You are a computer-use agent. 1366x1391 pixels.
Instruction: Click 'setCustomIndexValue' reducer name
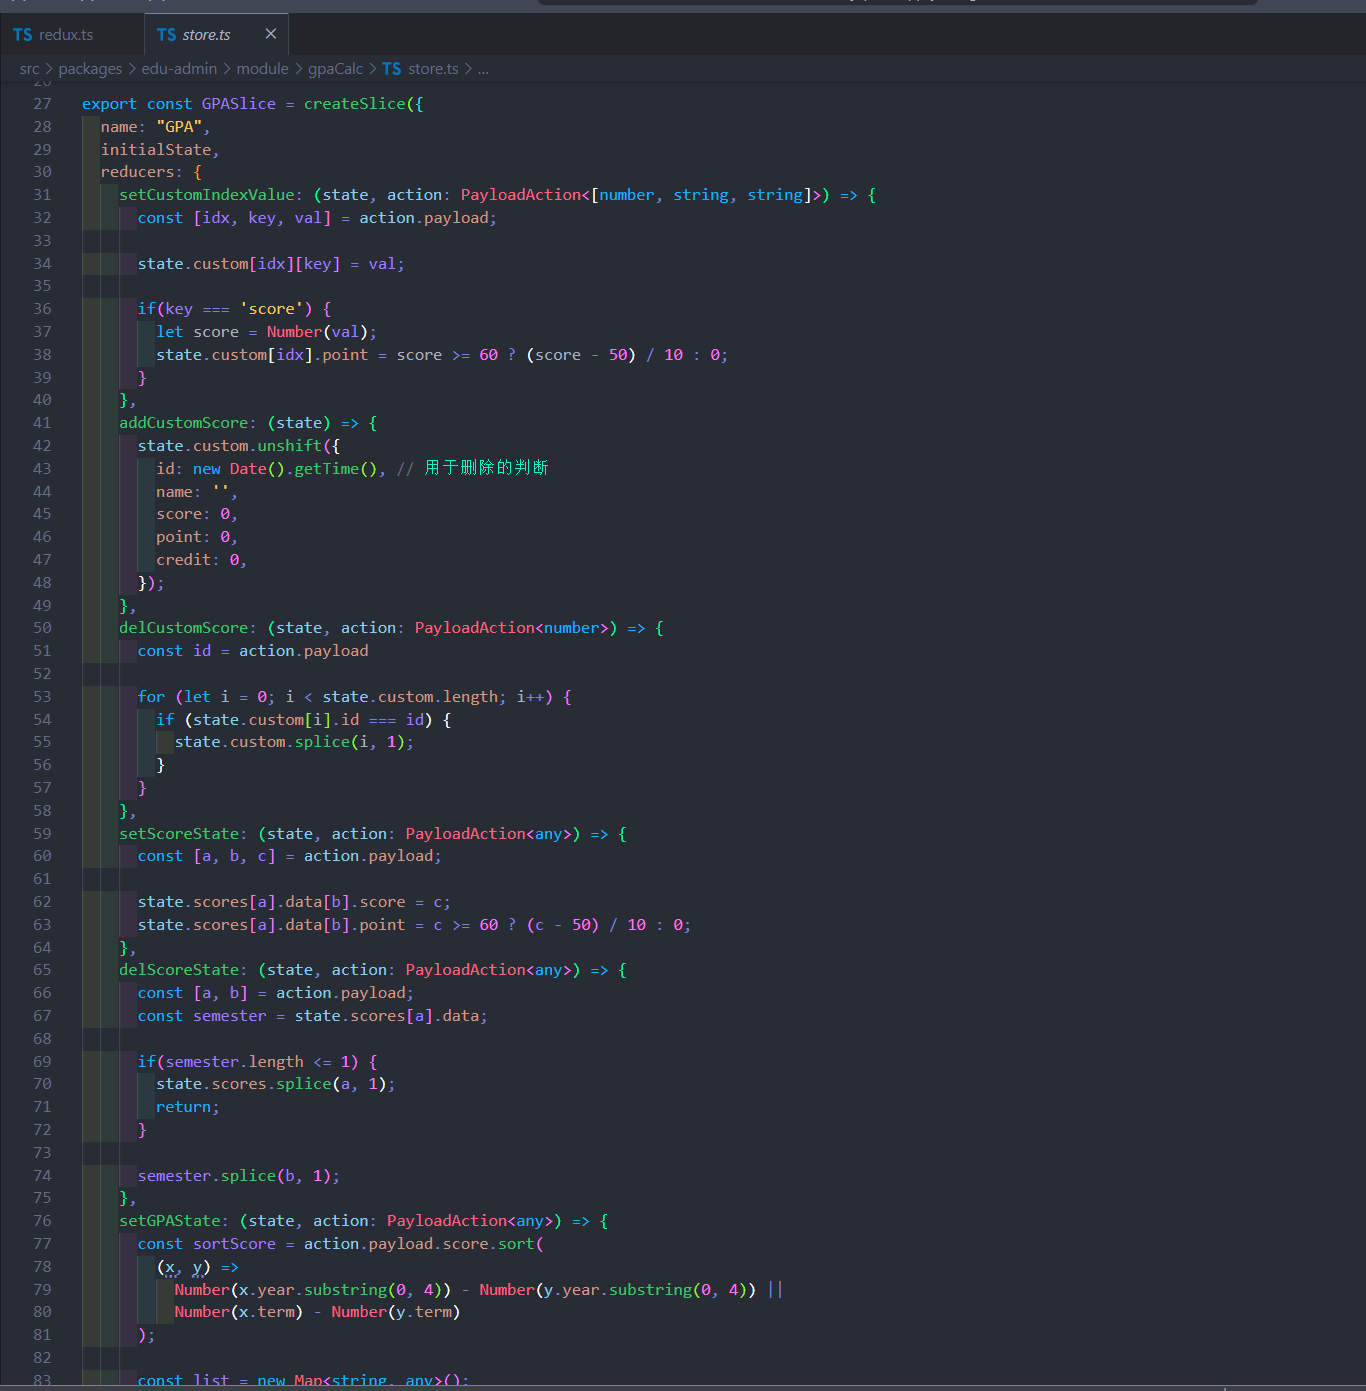click(207, 195)
